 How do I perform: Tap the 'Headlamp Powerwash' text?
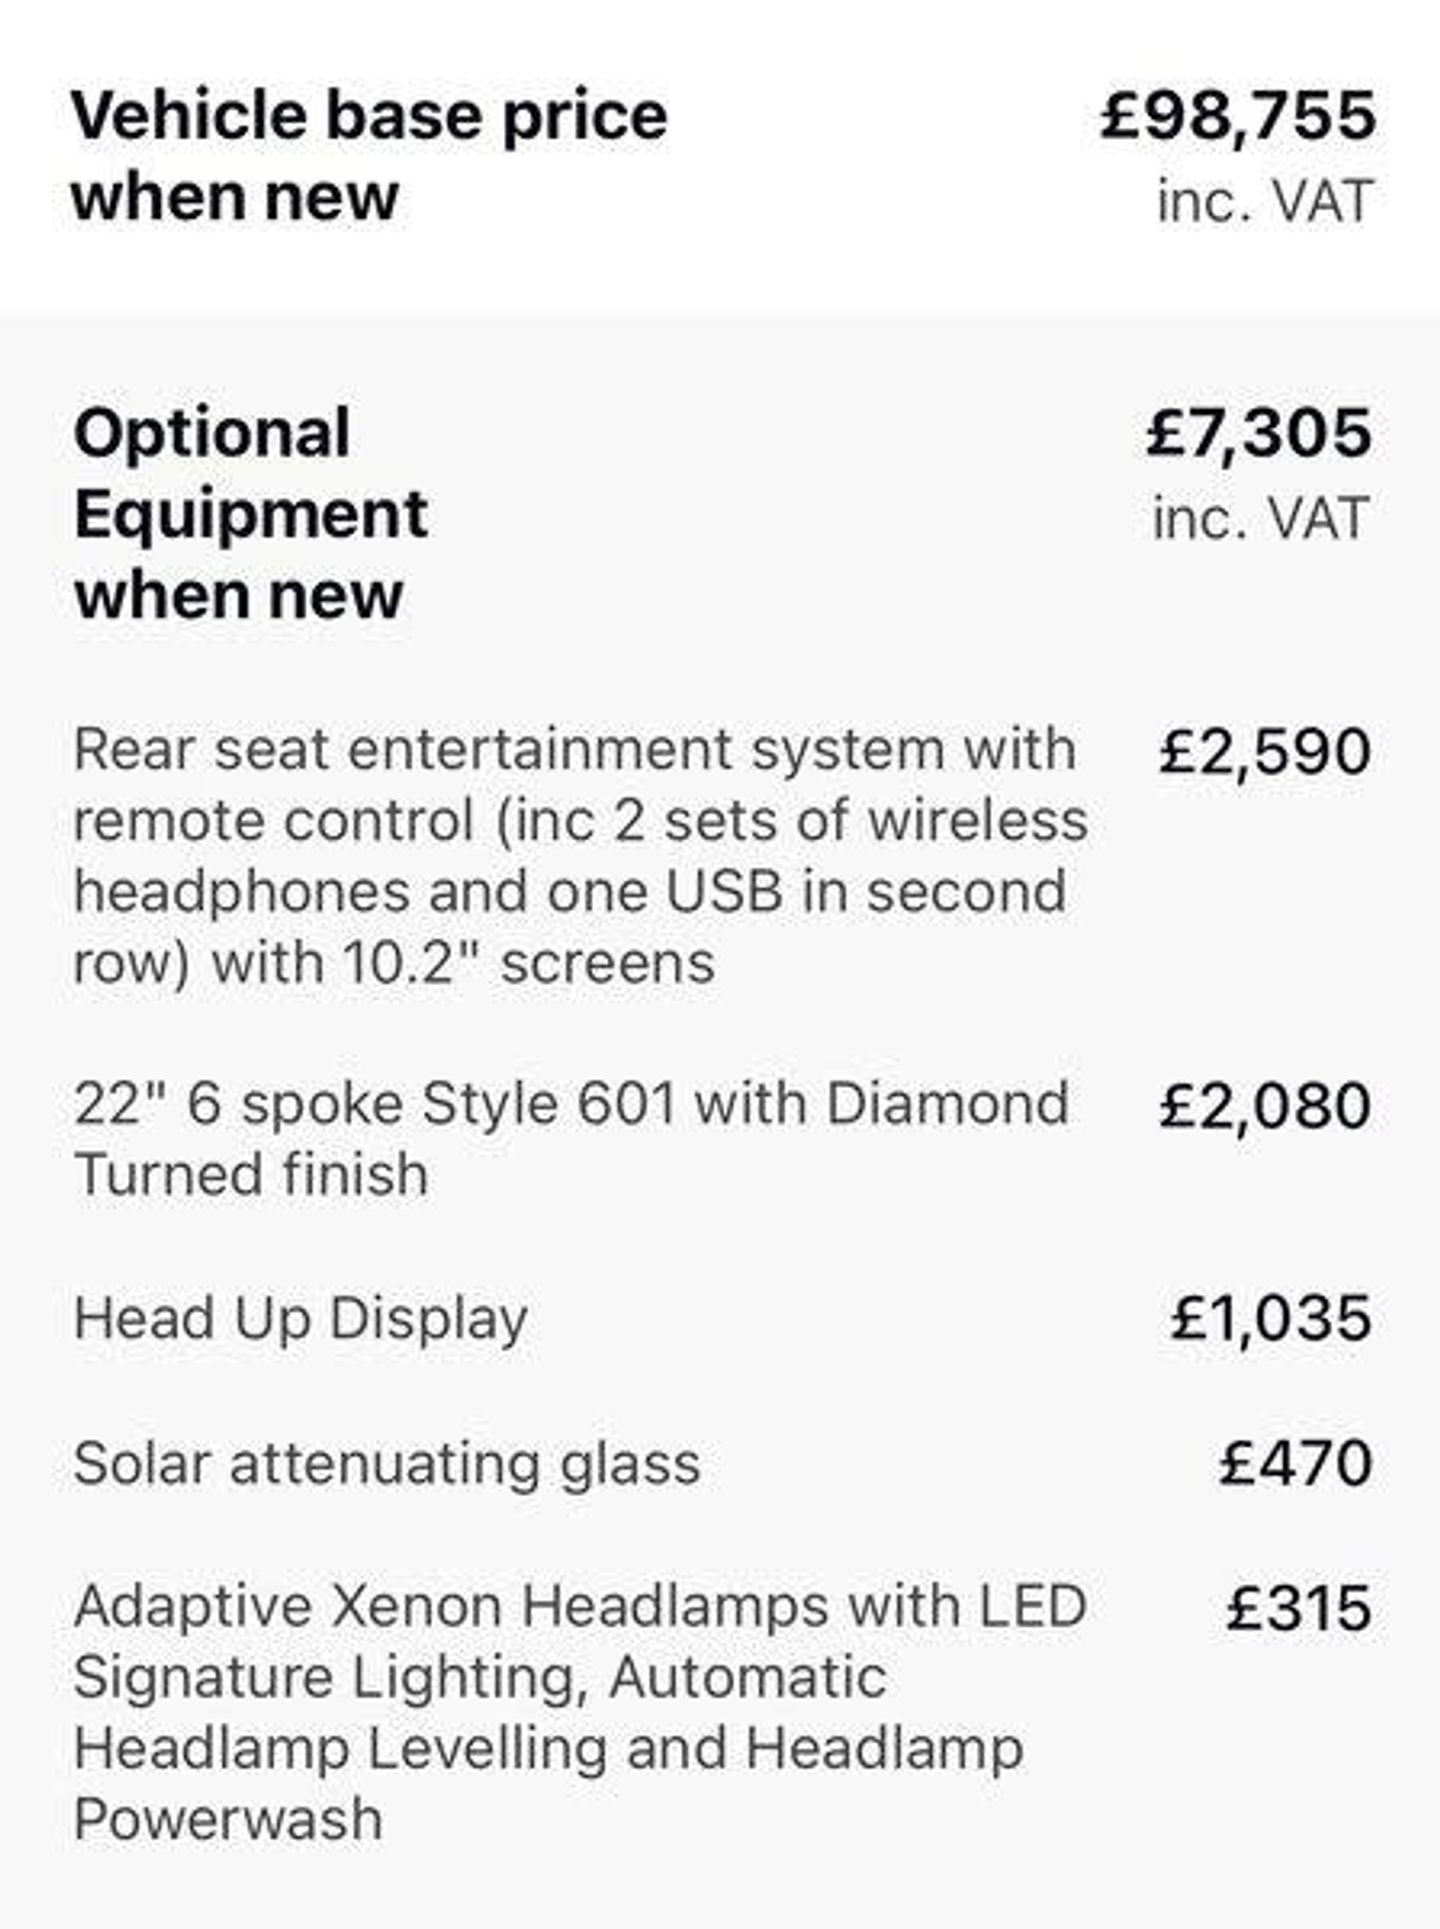pos(548,1784)
